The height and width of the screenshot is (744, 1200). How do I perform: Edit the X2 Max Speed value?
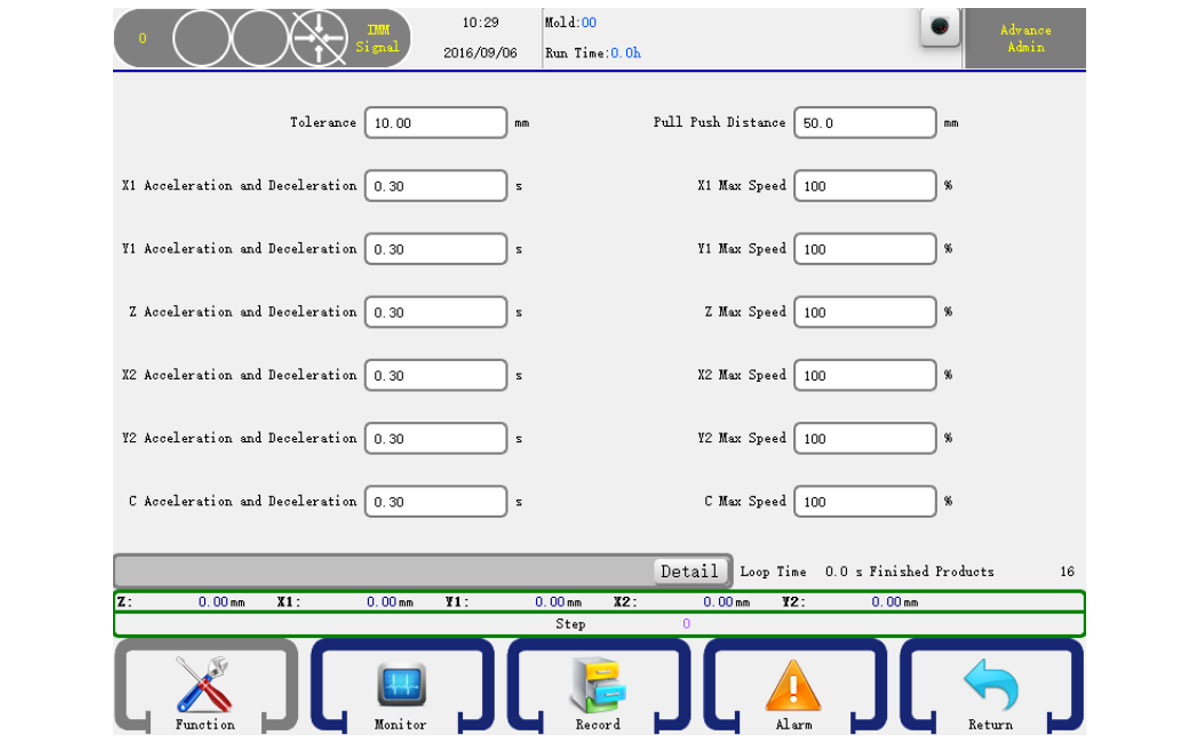pos(865,375)
